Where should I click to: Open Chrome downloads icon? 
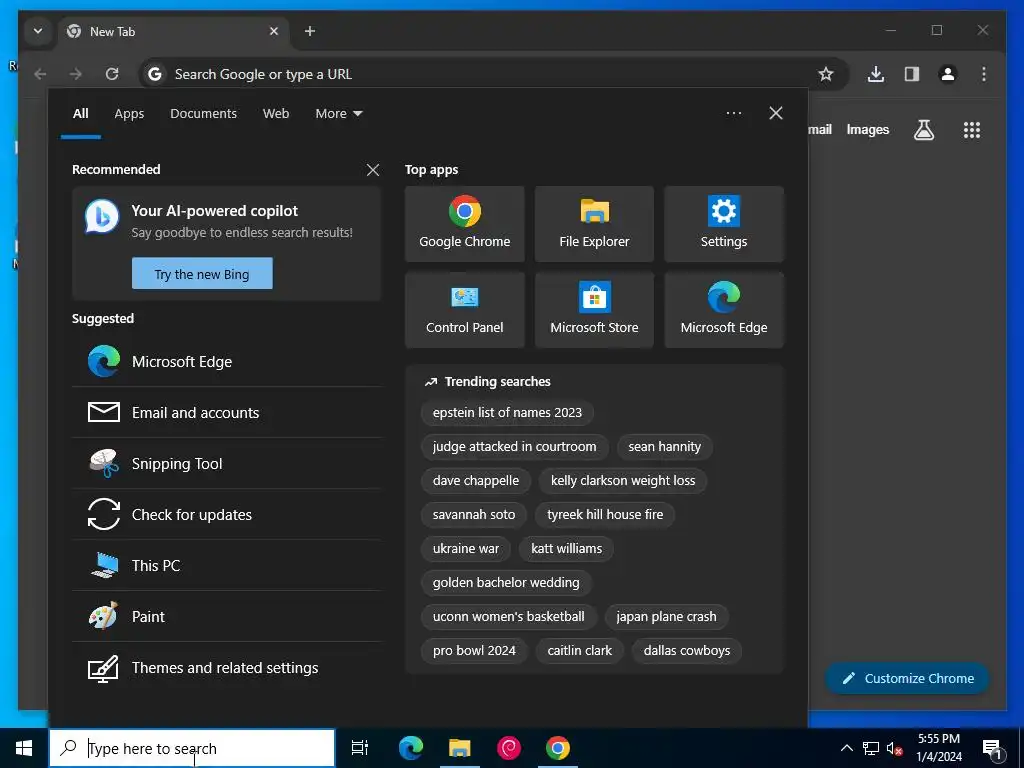pyautogui.click(x=876, y=74)
